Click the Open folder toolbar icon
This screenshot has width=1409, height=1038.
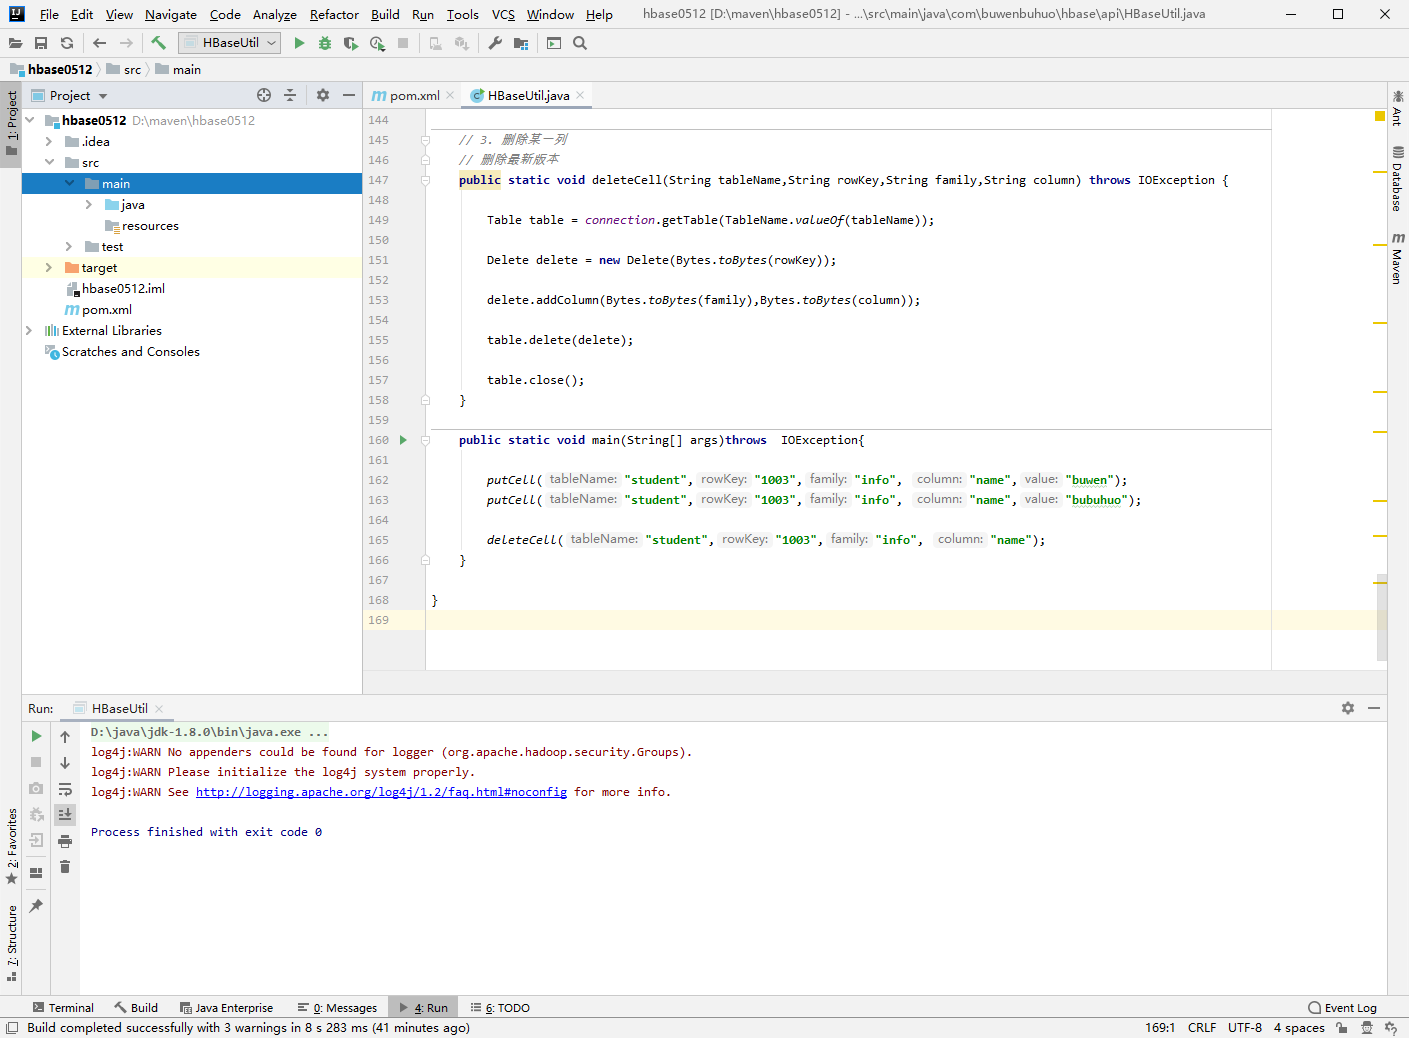(x=15, y=43)
